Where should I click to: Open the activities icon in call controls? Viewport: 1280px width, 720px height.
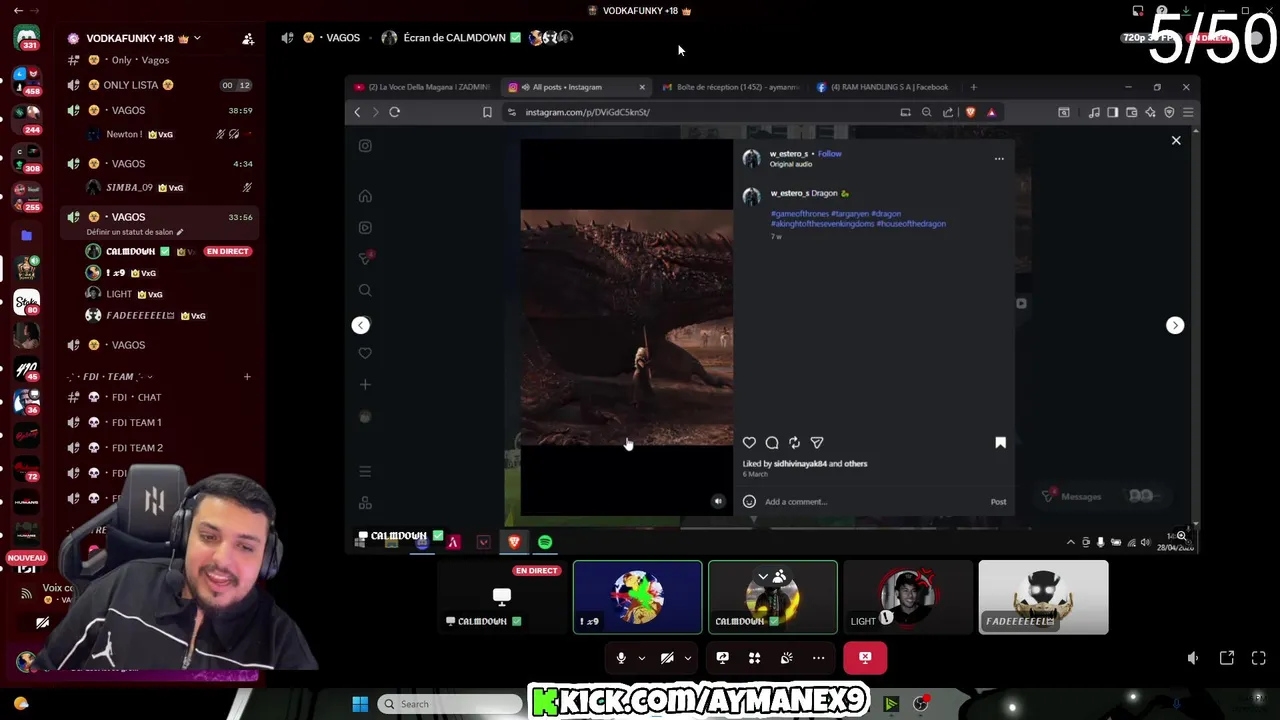coord(754,658)
